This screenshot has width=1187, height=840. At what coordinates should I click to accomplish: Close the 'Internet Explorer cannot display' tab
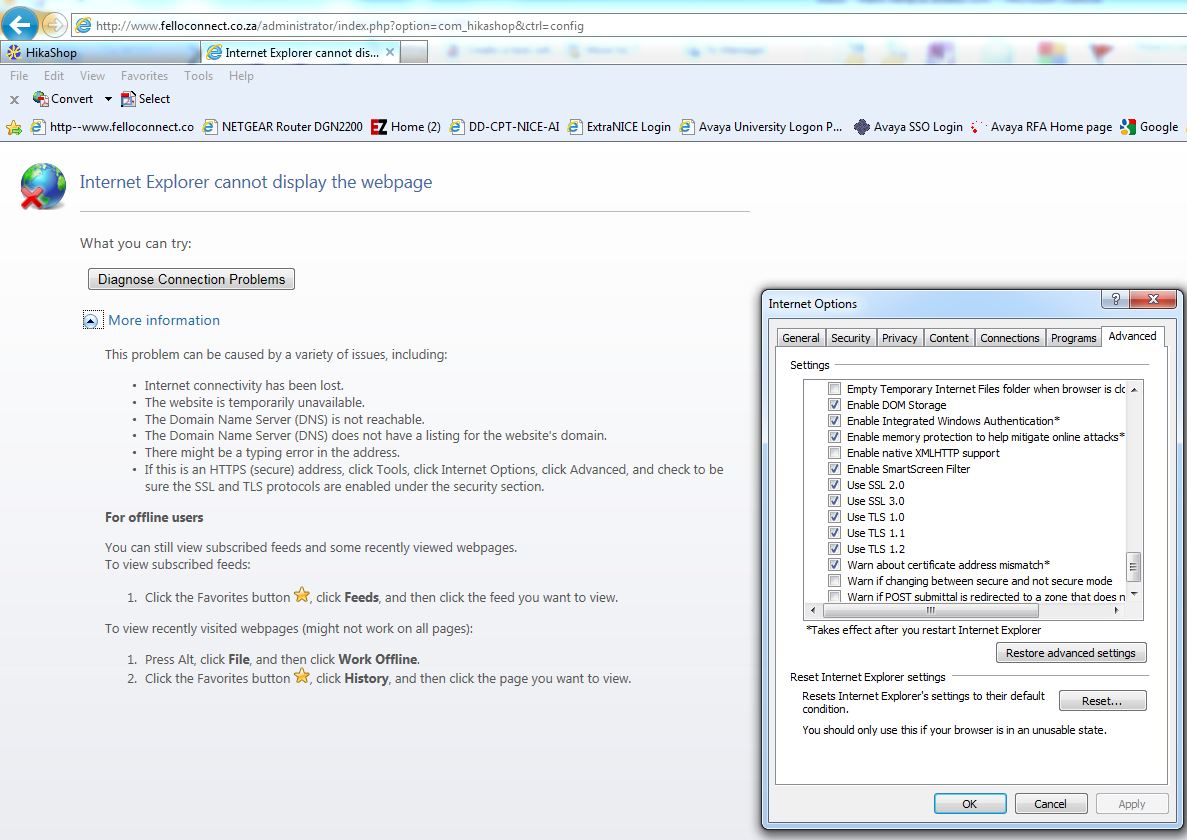click(x=390, y=52)
